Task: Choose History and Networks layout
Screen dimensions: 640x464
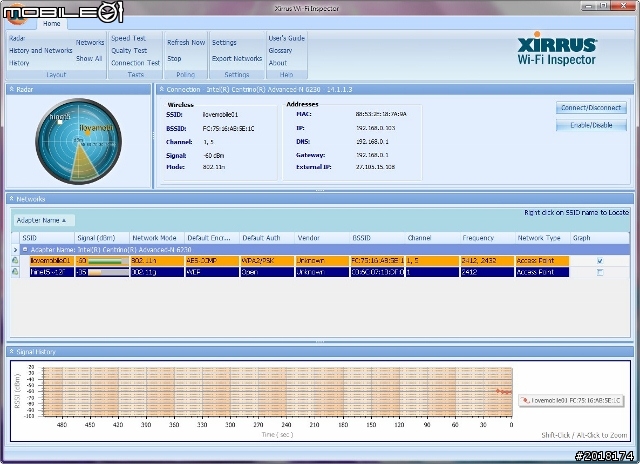Action: click(40, 51)
